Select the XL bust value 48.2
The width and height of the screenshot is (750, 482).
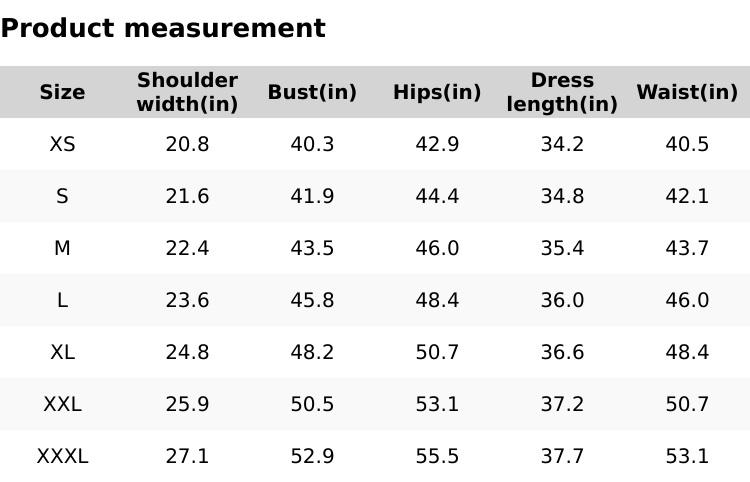(x=312, y=352)
